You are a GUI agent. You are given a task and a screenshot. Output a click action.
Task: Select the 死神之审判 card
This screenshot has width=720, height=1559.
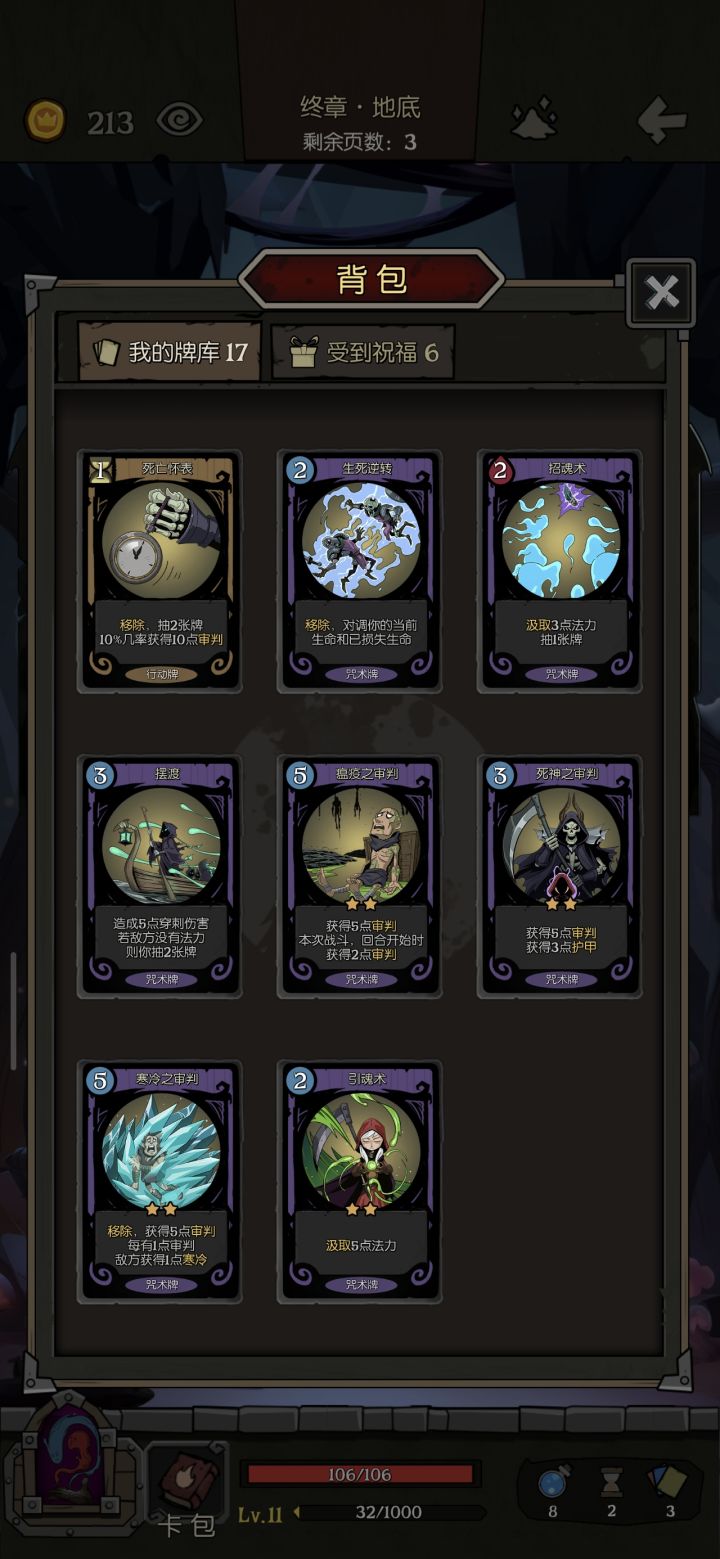(x=560, y=876)
